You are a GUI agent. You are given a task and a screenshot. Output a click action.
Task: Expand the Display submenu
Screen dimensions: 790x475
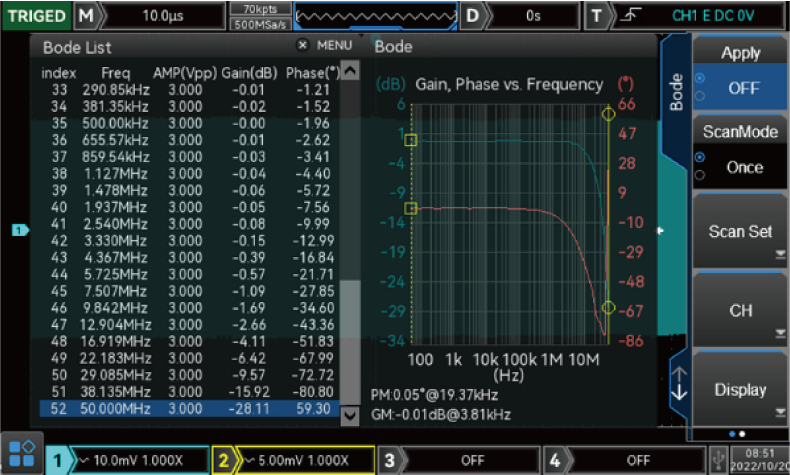click(x=740, y=390)
